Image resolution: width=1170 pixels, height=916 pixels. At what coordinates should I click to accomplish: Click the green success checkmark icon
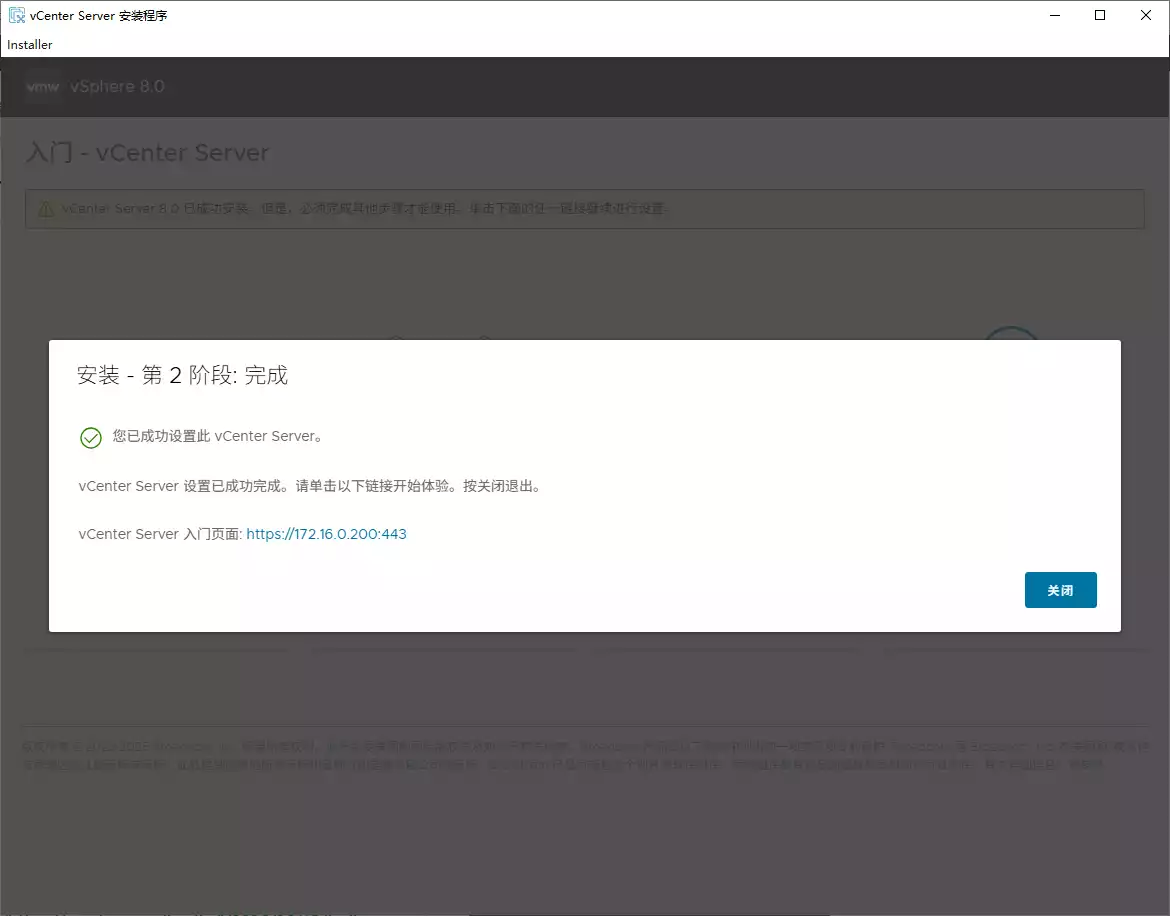click(91, 438)
